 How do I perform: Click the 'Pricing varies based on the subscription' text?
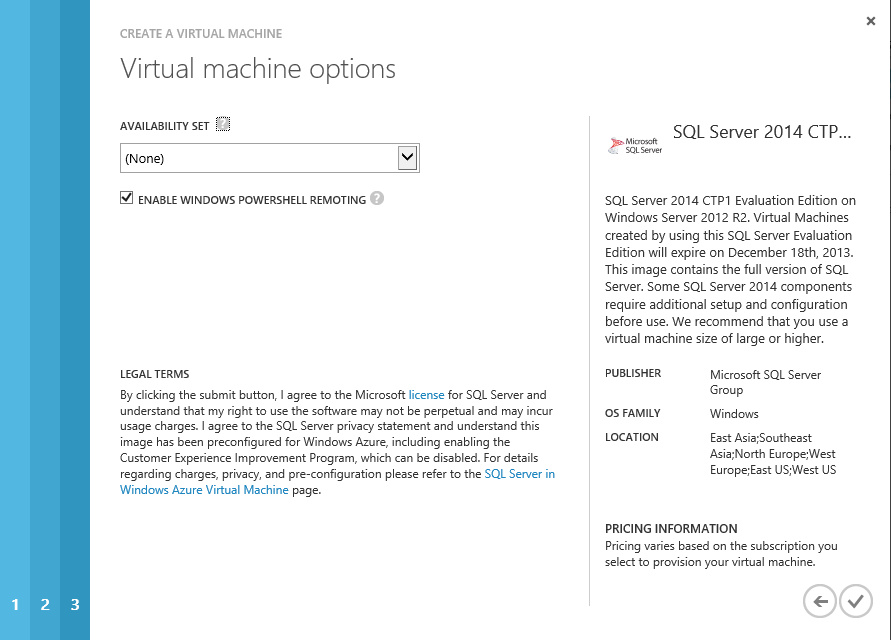[x=721, y=554]
